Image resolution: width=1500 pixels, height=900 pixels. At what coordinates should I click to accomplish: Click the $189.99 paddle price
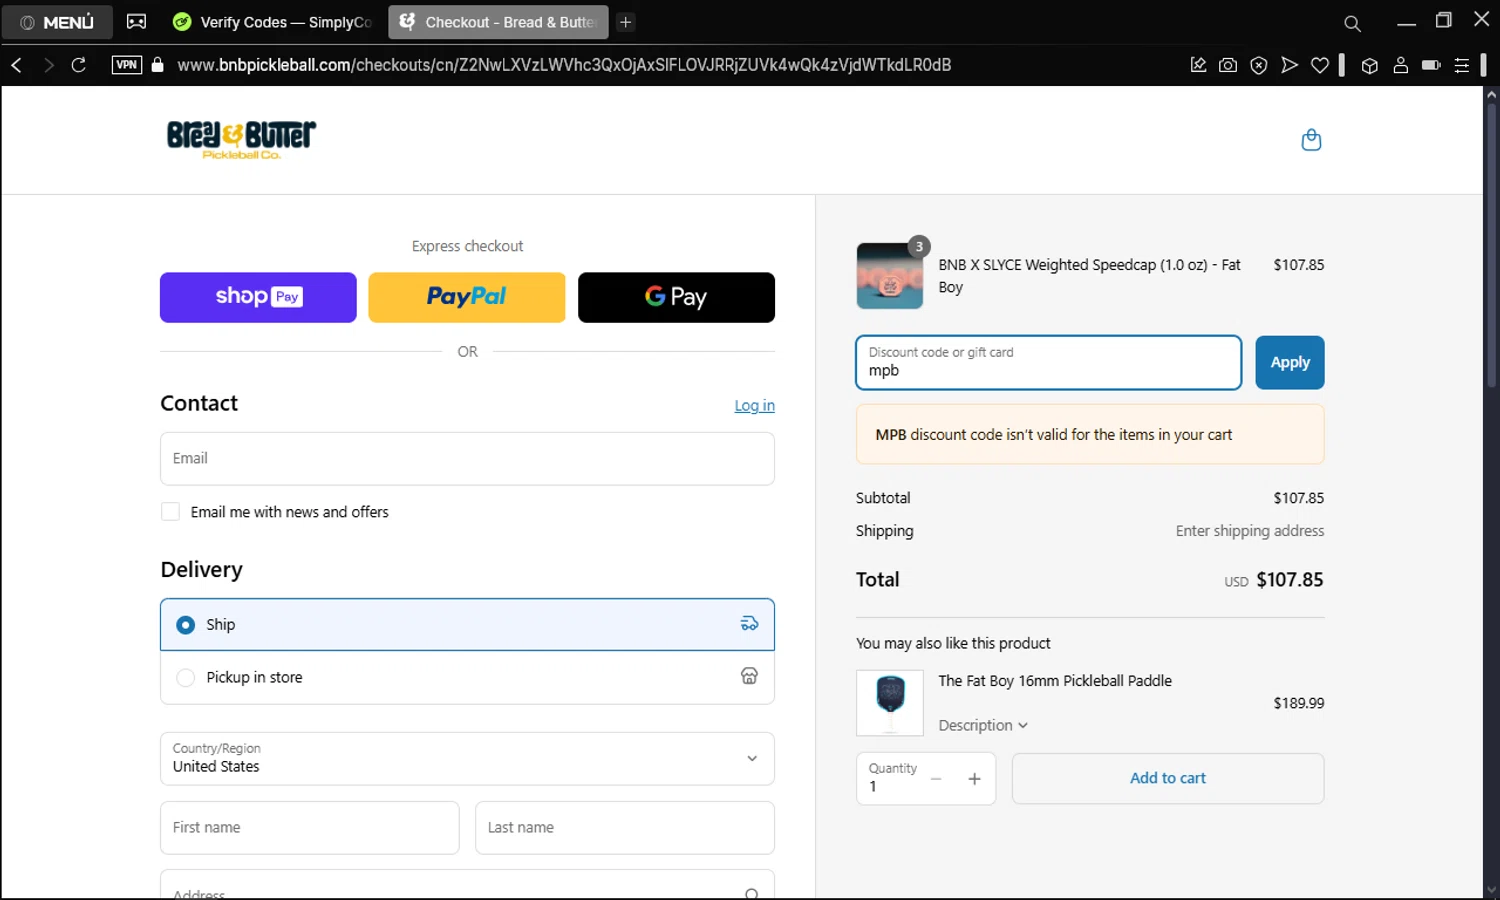pyautogui.click(x=1299, y=703)
